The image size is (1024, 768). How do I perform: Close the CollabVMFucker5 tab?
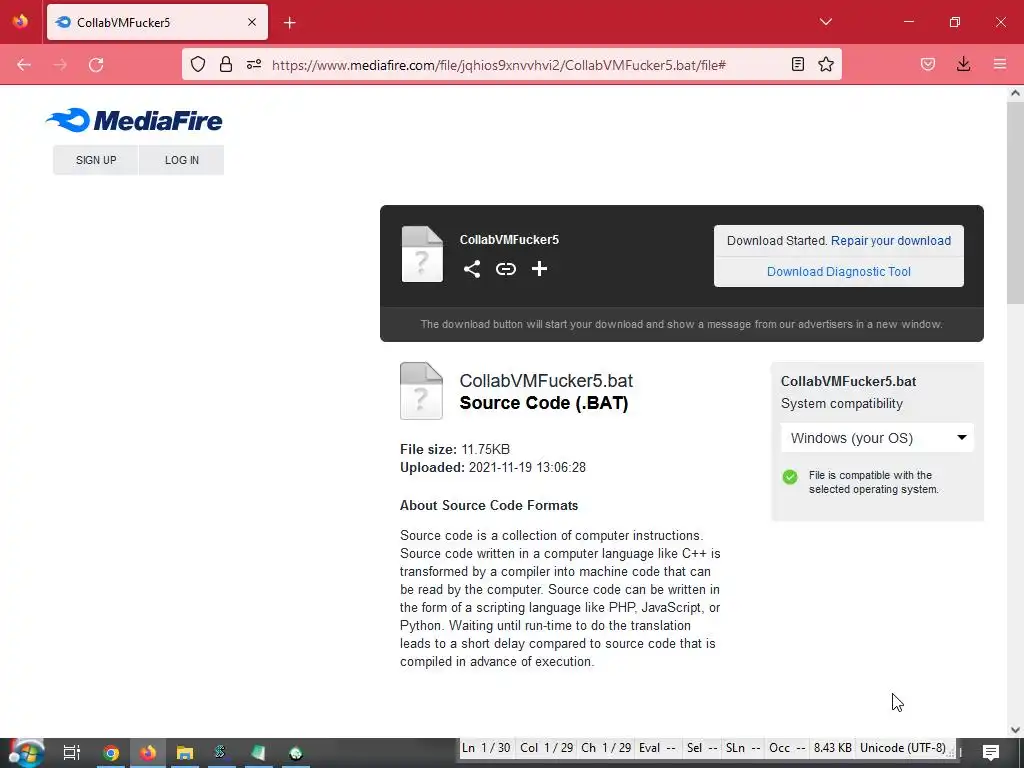pyautogui.click(x=252, y=22)
